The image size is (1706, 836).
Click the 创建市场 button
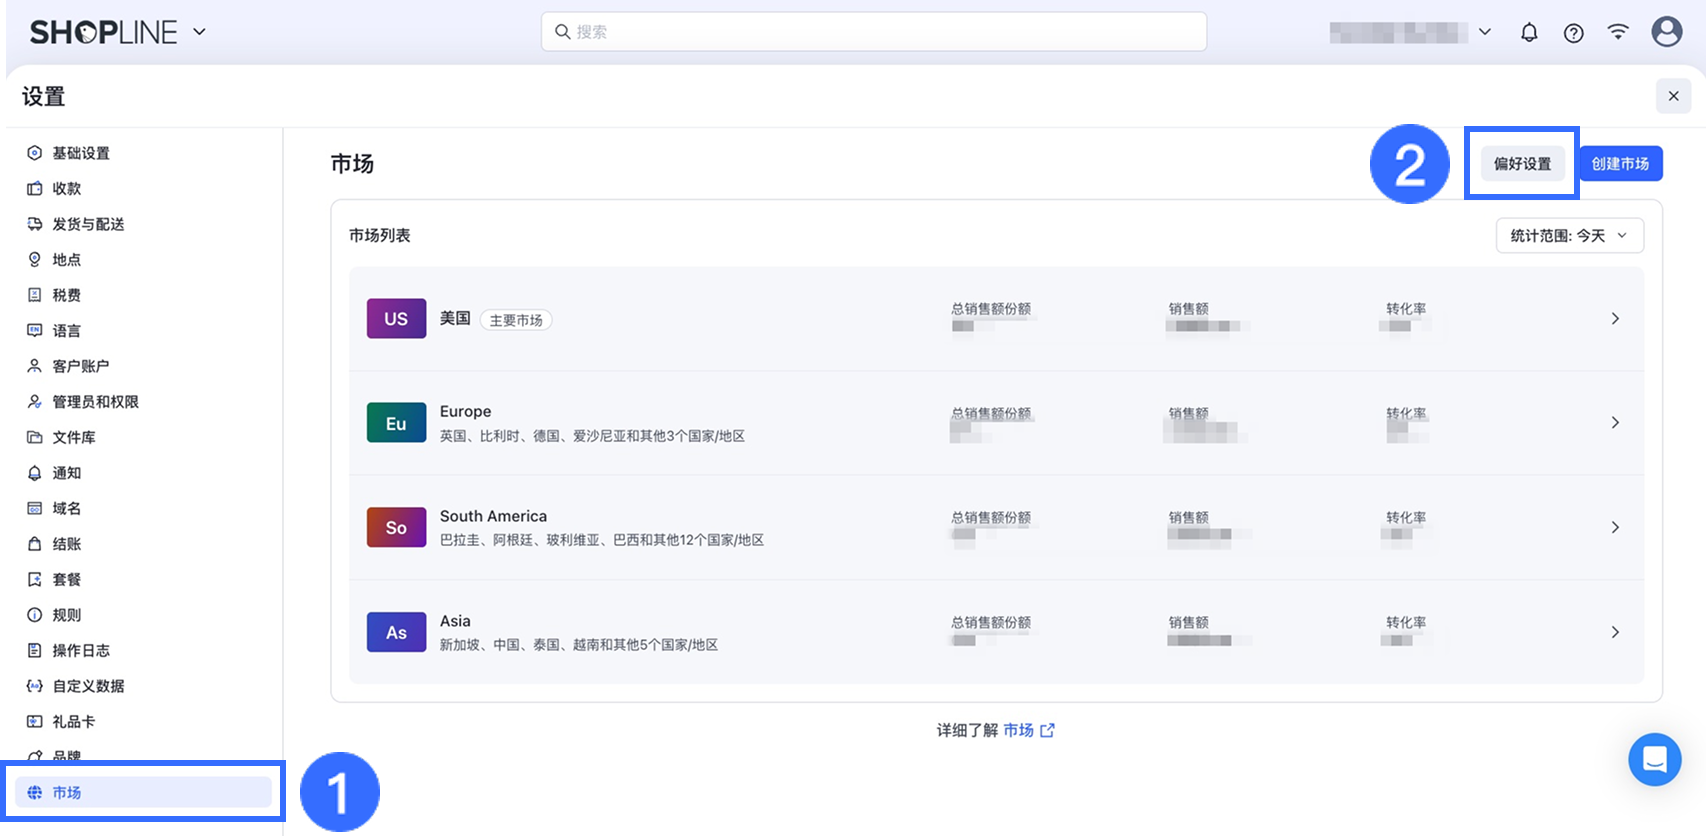1620,164
